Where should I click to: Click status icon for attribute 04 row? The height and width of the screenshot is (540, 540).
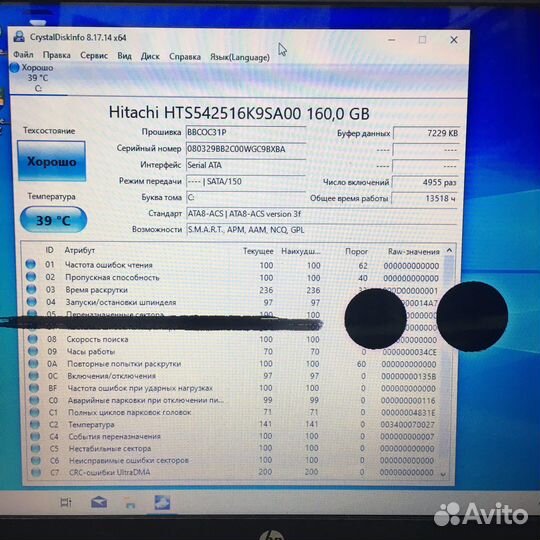click(x=32, y=302)
